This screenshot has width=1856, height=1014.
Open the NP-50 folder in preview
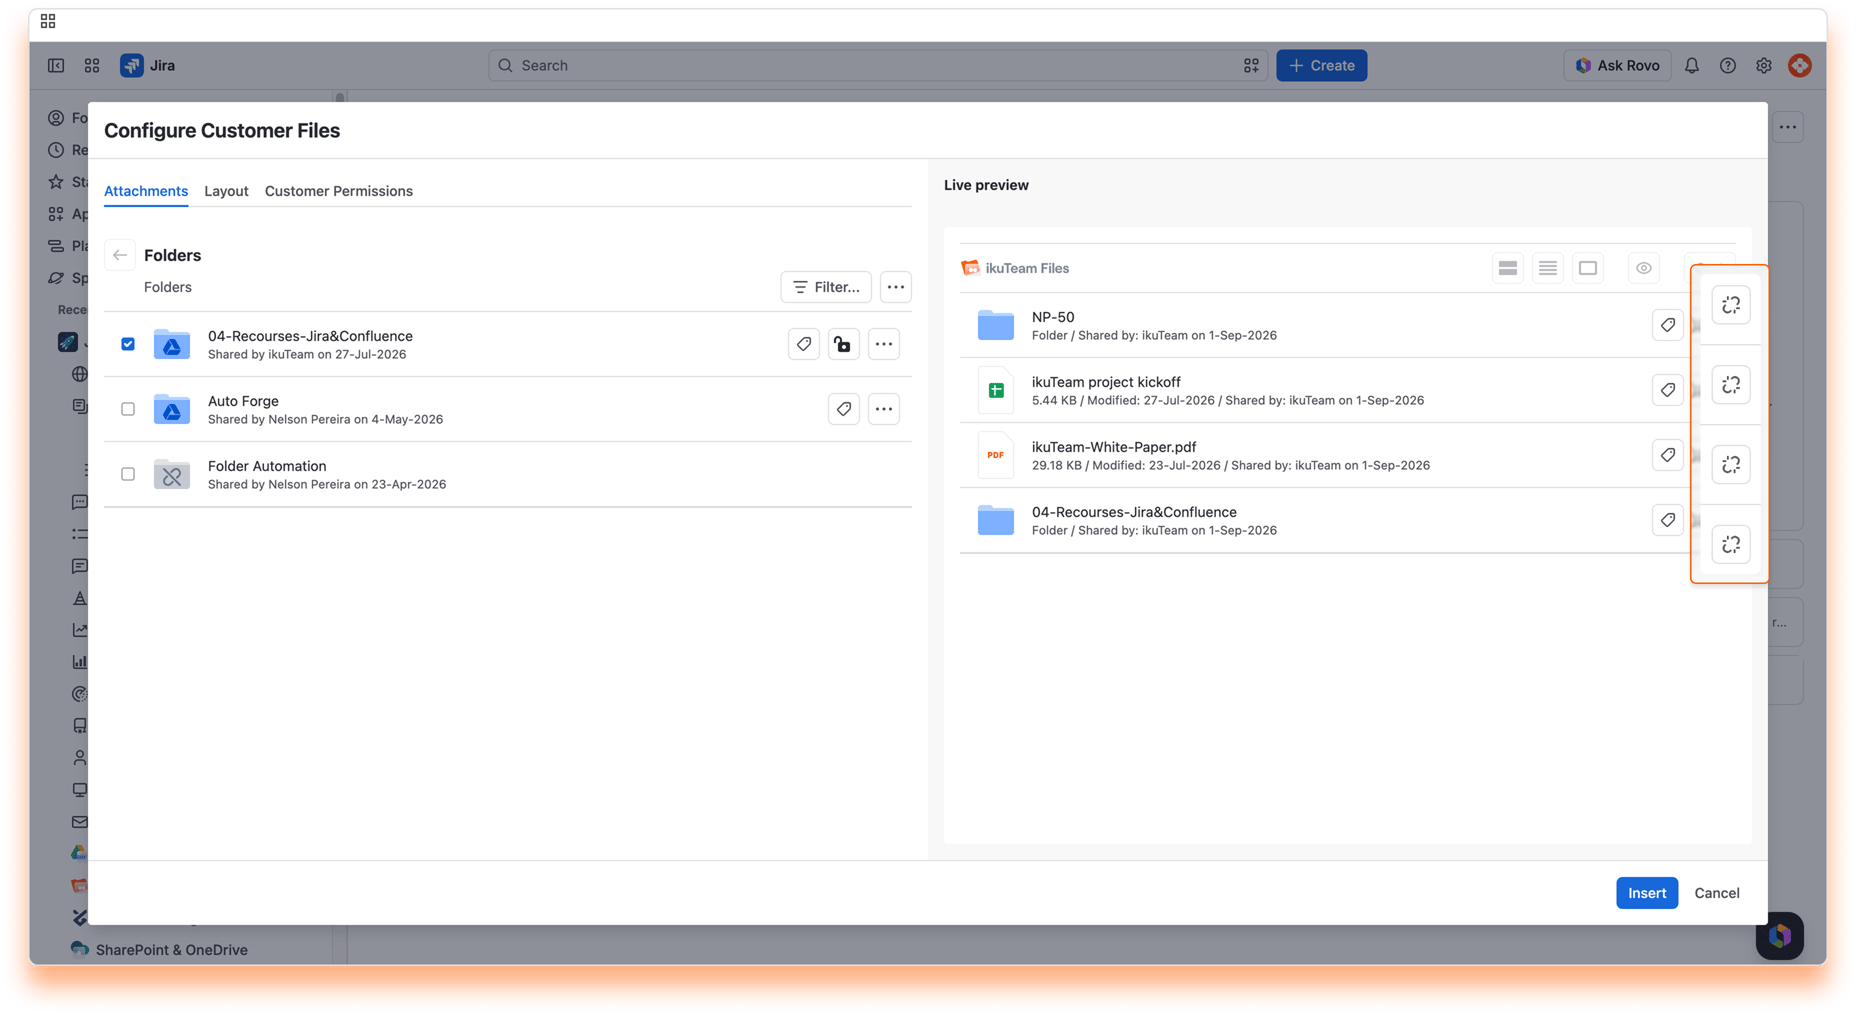[x=1053, y=317]
